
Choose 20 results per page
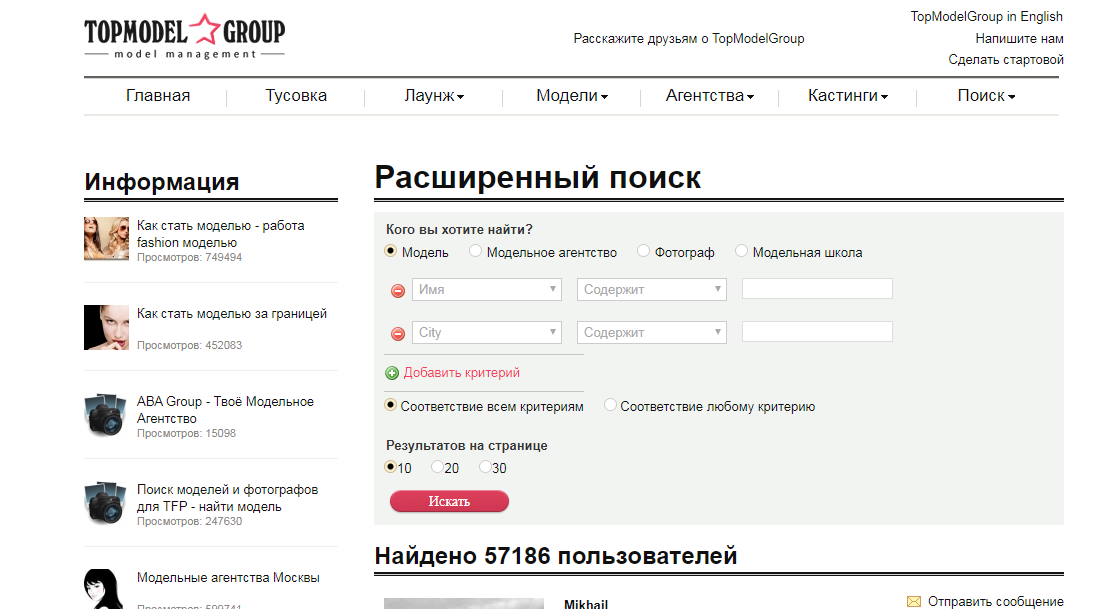(x=437, y=467)
